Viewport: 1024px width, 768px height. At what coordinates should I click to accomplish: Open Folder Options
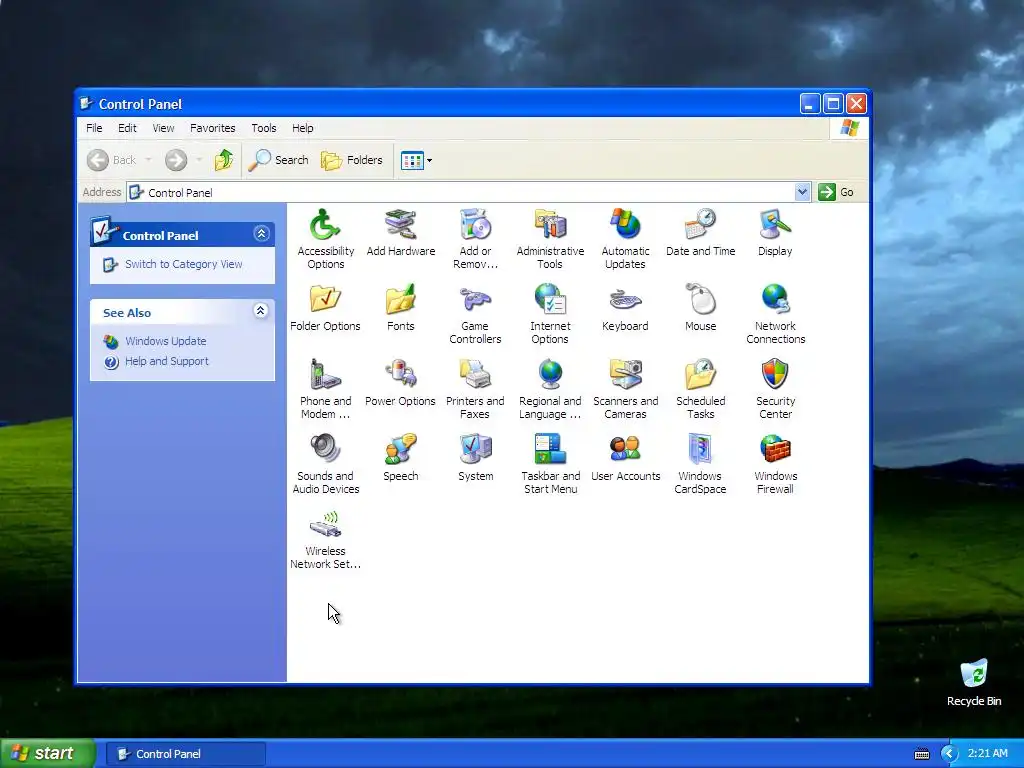pos(325,308)
